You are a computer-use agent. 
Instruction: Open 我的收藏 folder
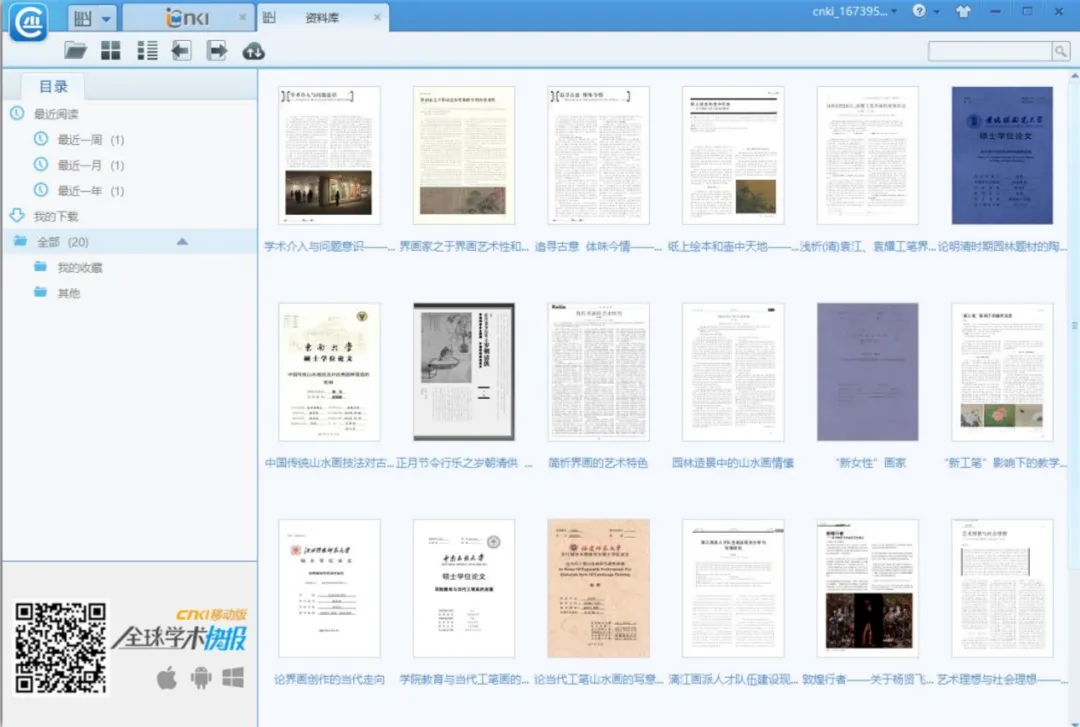79,268
